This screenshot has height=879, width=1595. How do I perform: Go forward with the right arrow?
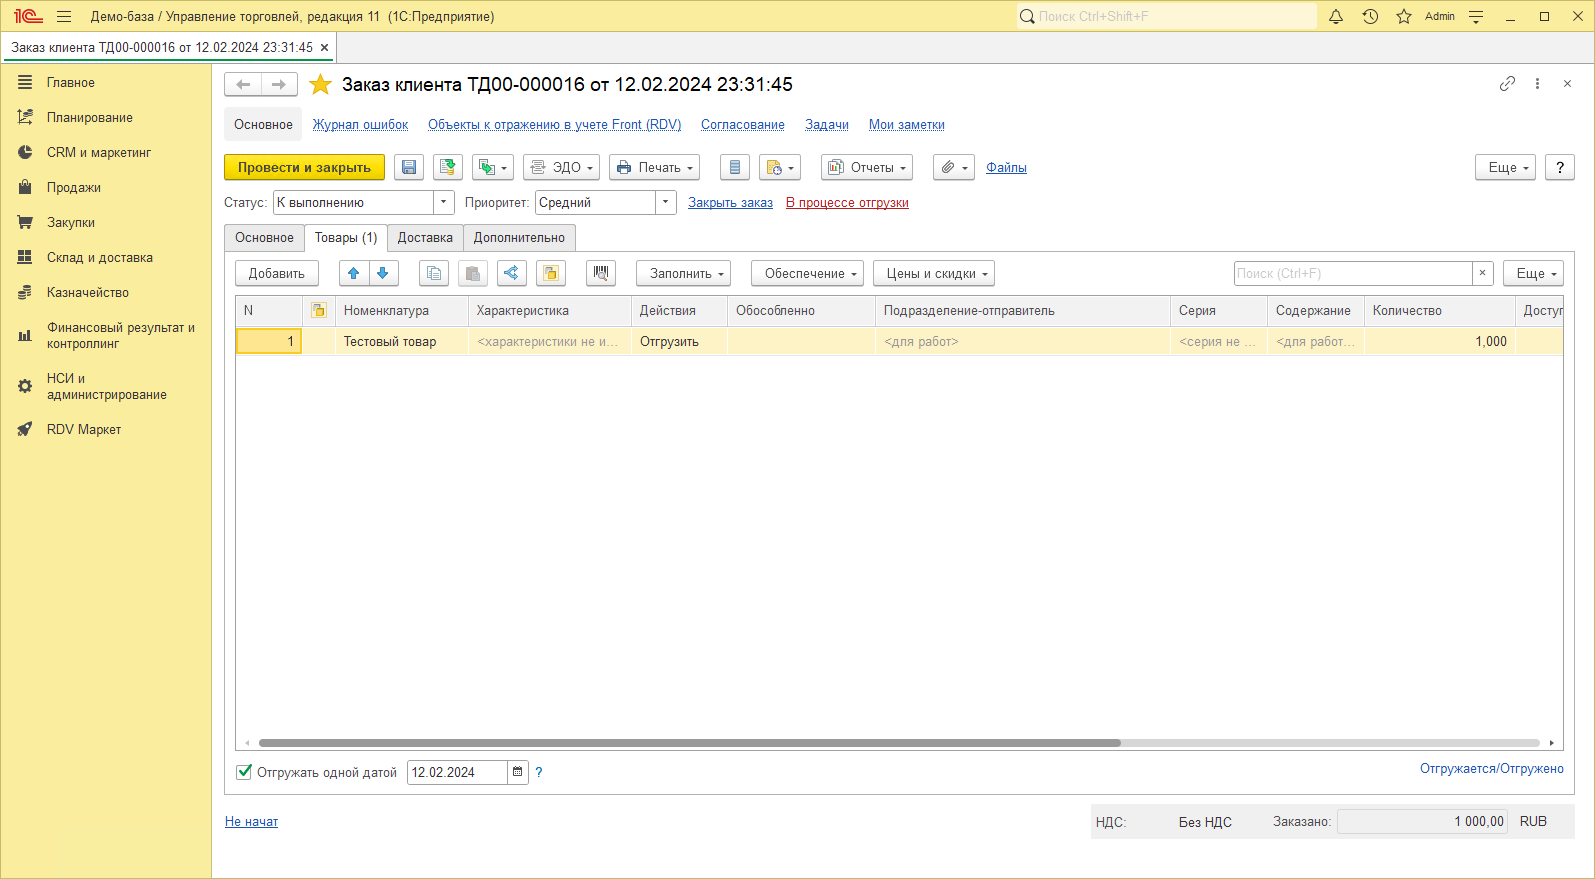(279, 85)
